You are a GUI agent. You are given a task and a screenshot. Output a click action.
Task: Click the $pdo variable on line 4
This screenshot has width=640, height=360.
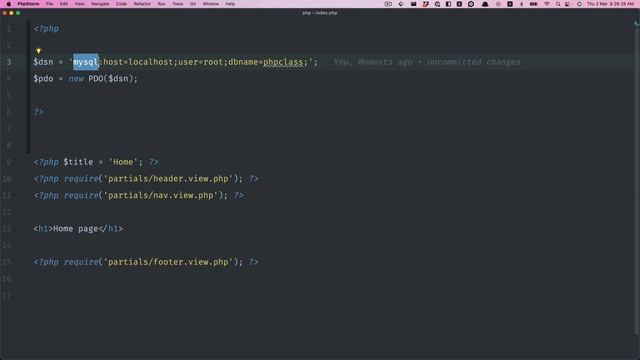pyautogui.click(x=43, y=79)
